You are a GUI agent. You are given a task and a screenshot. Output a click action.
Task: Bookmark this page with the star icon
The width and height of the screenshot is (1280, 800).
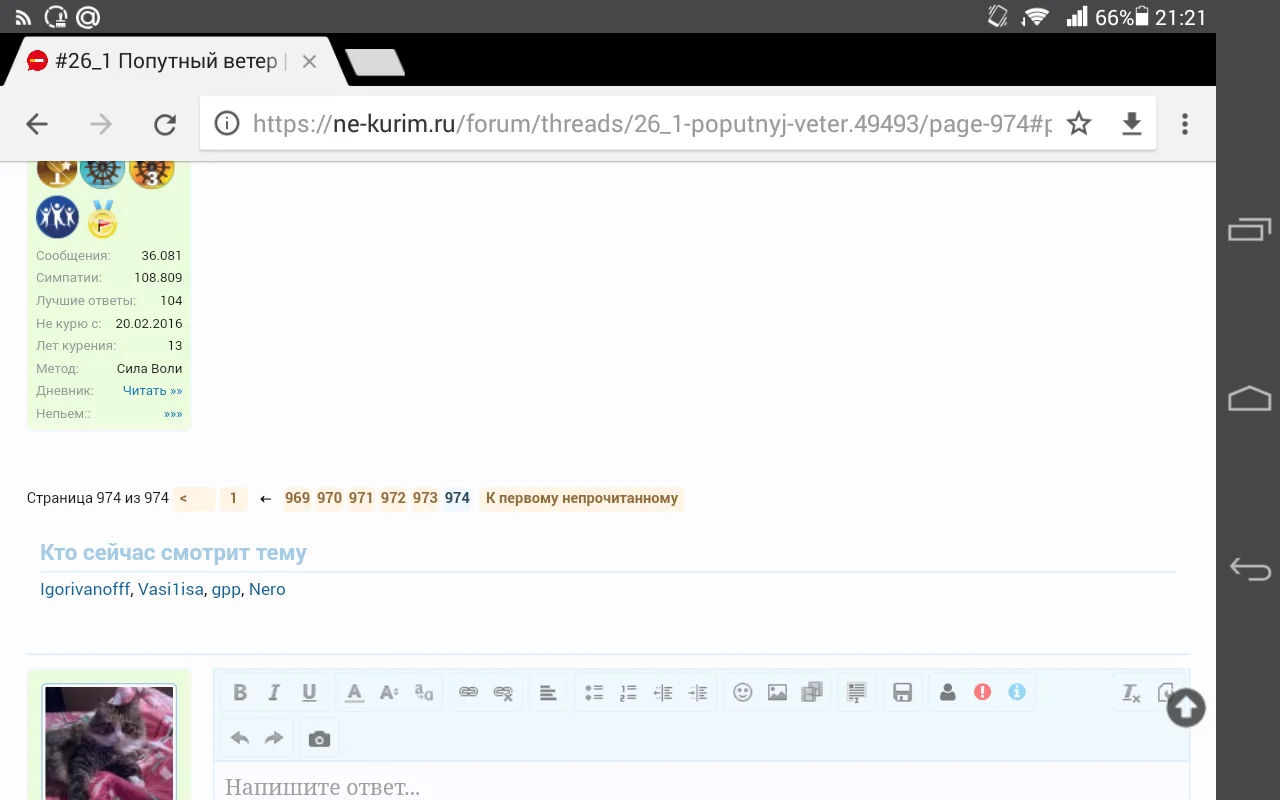(x=1079, y=124)
